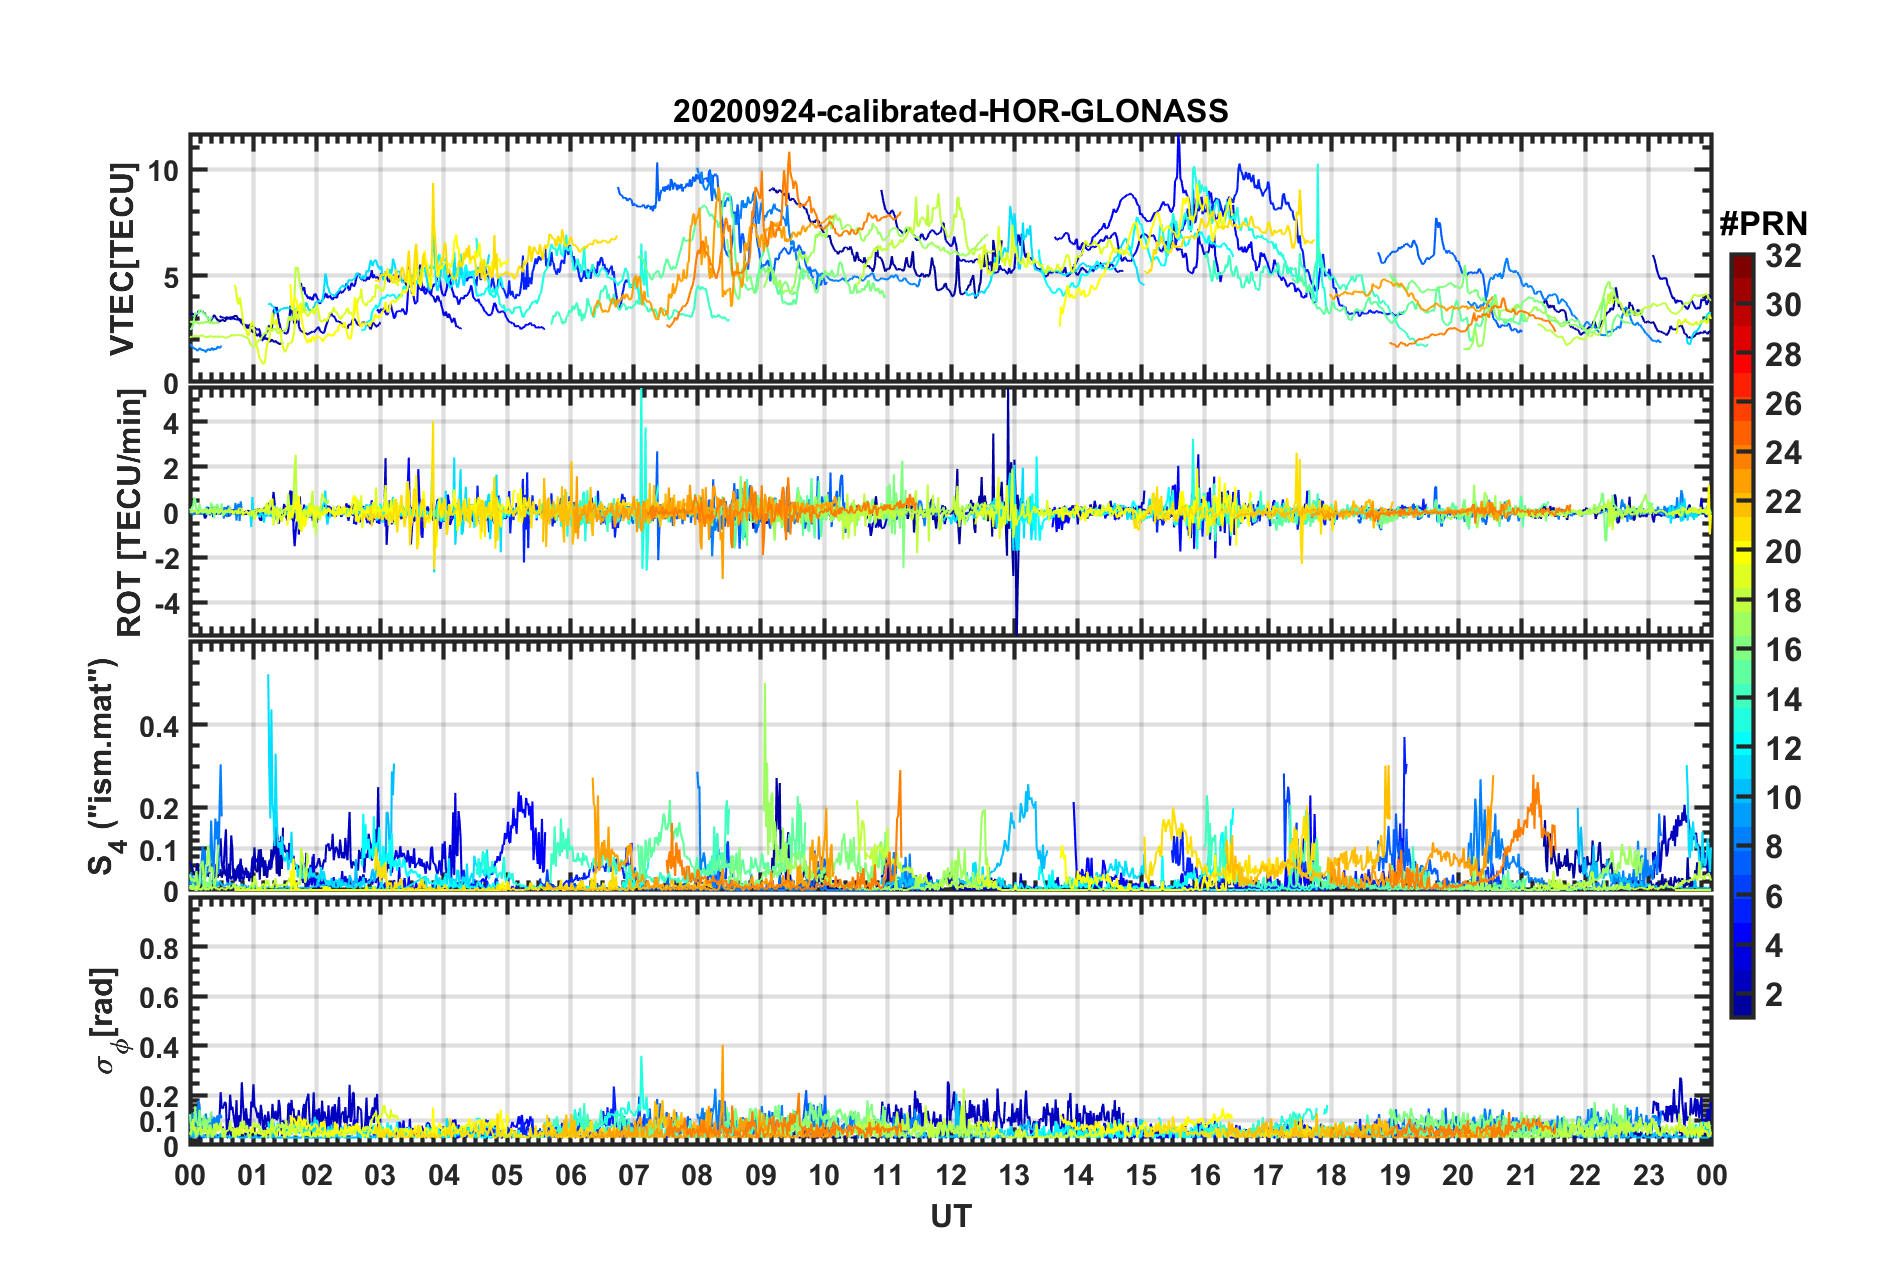Click the 18 hour tick on the UT axis

[x=1331, y=1174]
